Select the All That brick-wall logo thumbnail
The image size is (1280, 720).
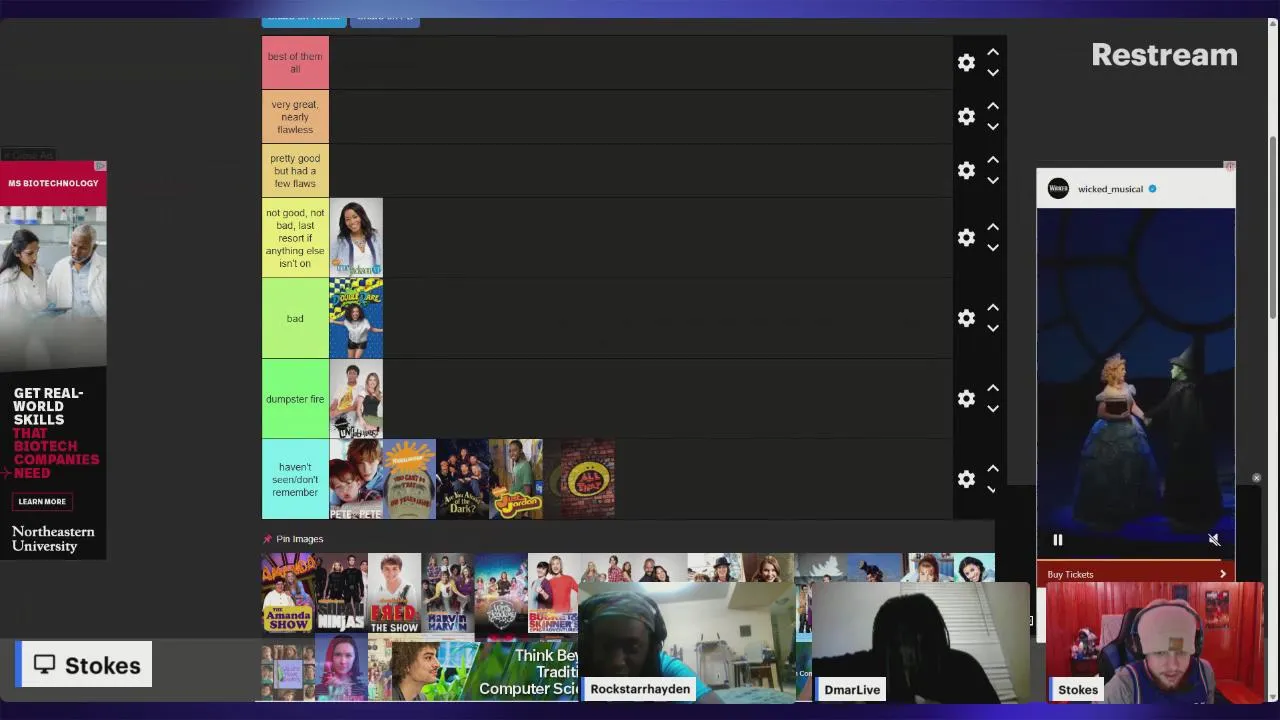(x=587, y=479)
